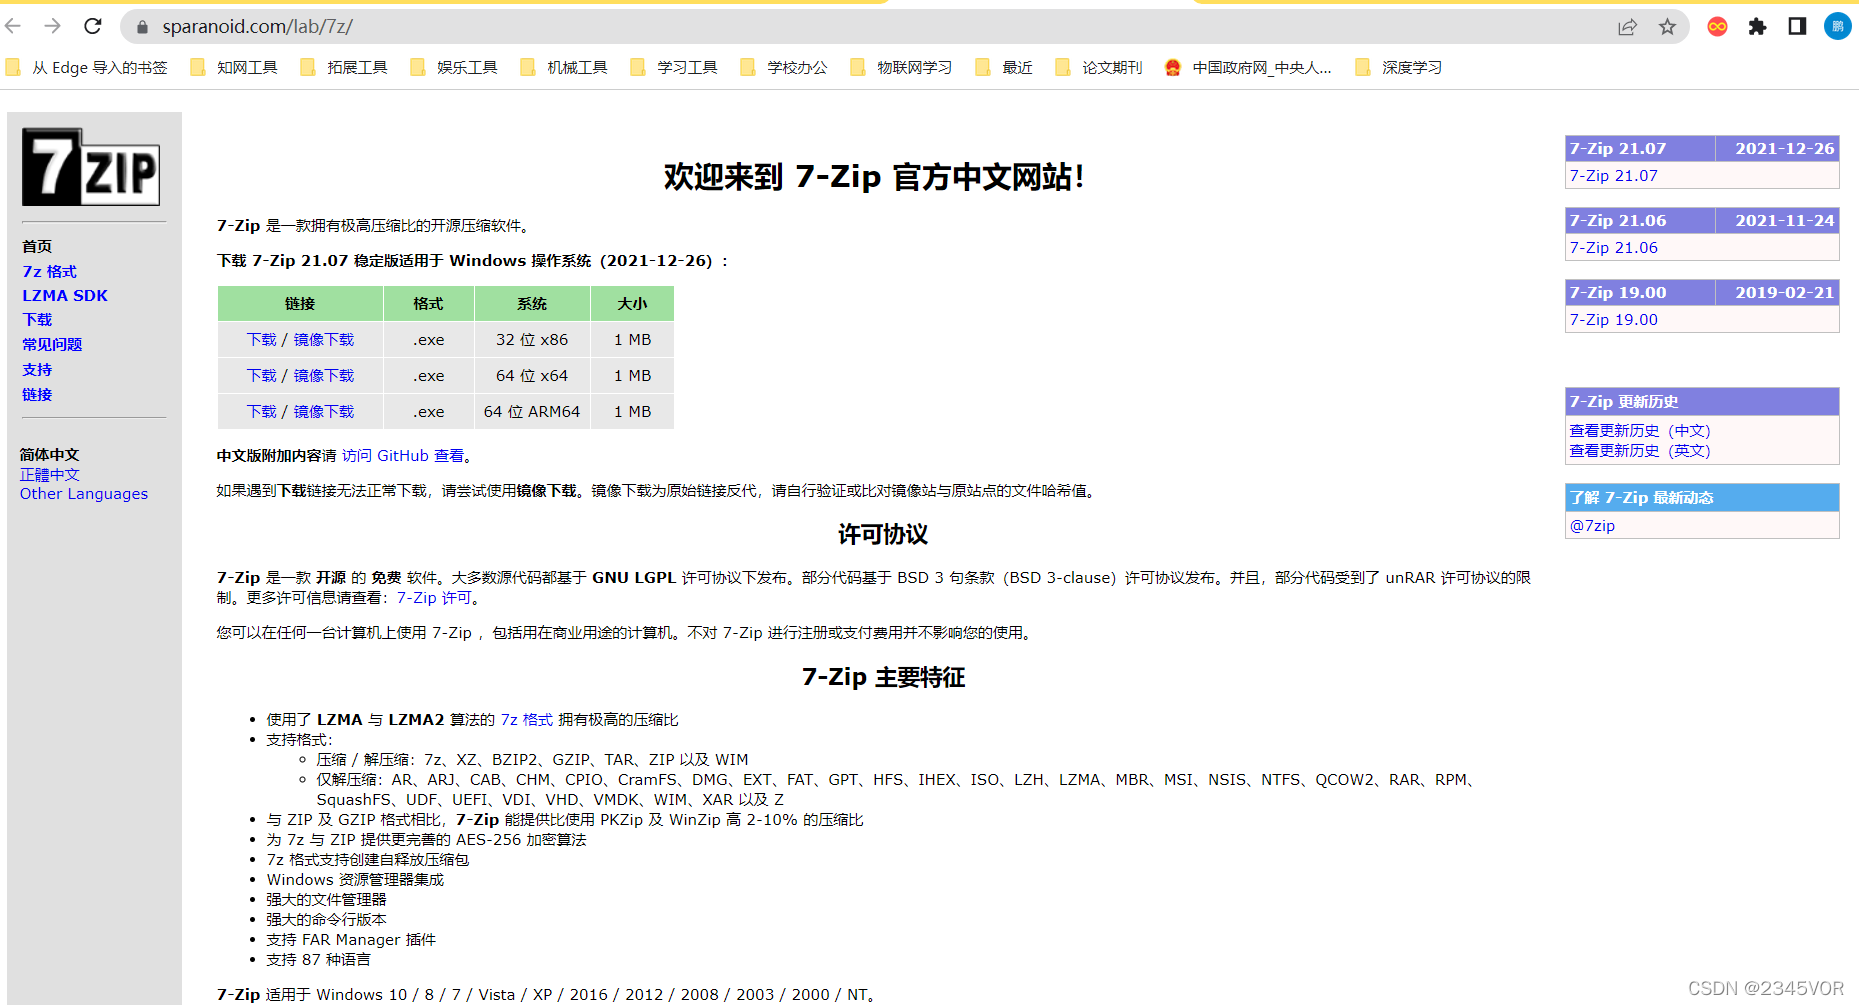Viewport: 1859px width, 1005px height.
Task: Open the 7-Zip 21.06 news link
Action: (1613, 247)
